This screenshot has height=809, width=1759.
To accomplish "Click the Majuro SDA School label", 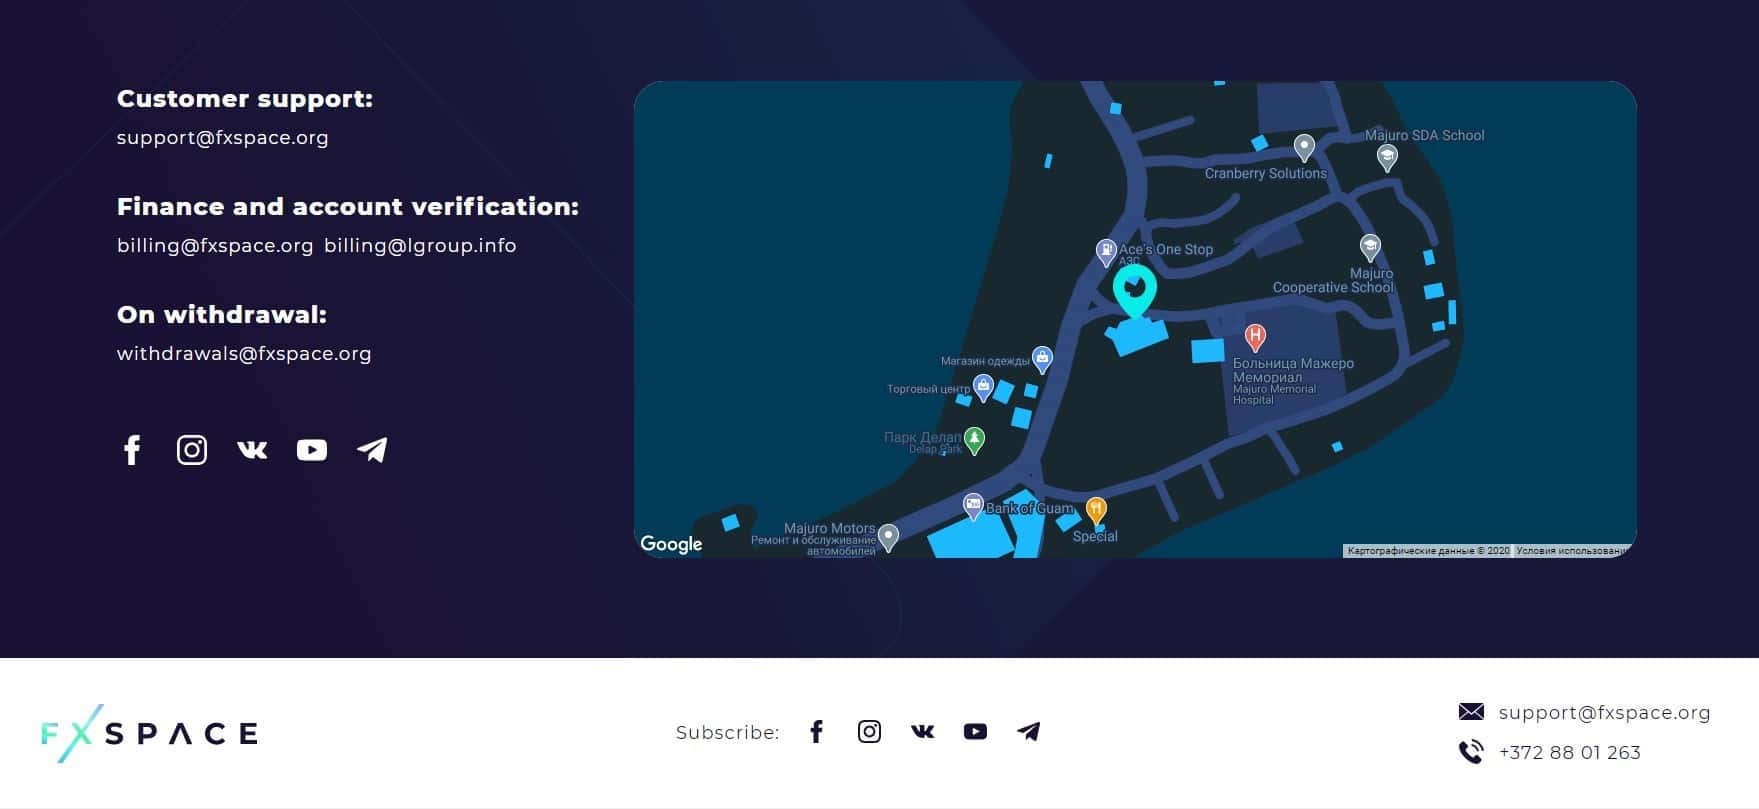I will coord(1425,136).
